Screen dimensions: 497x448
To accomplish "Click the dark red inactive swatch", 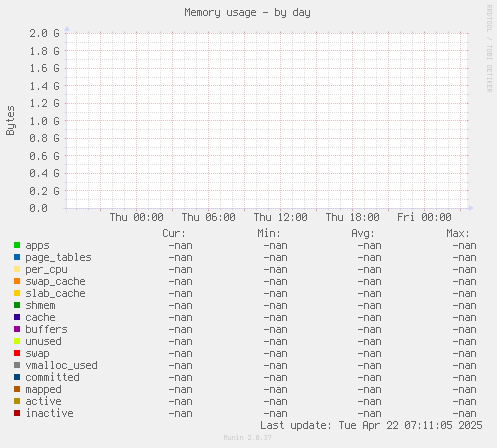I will click(17, 413).
